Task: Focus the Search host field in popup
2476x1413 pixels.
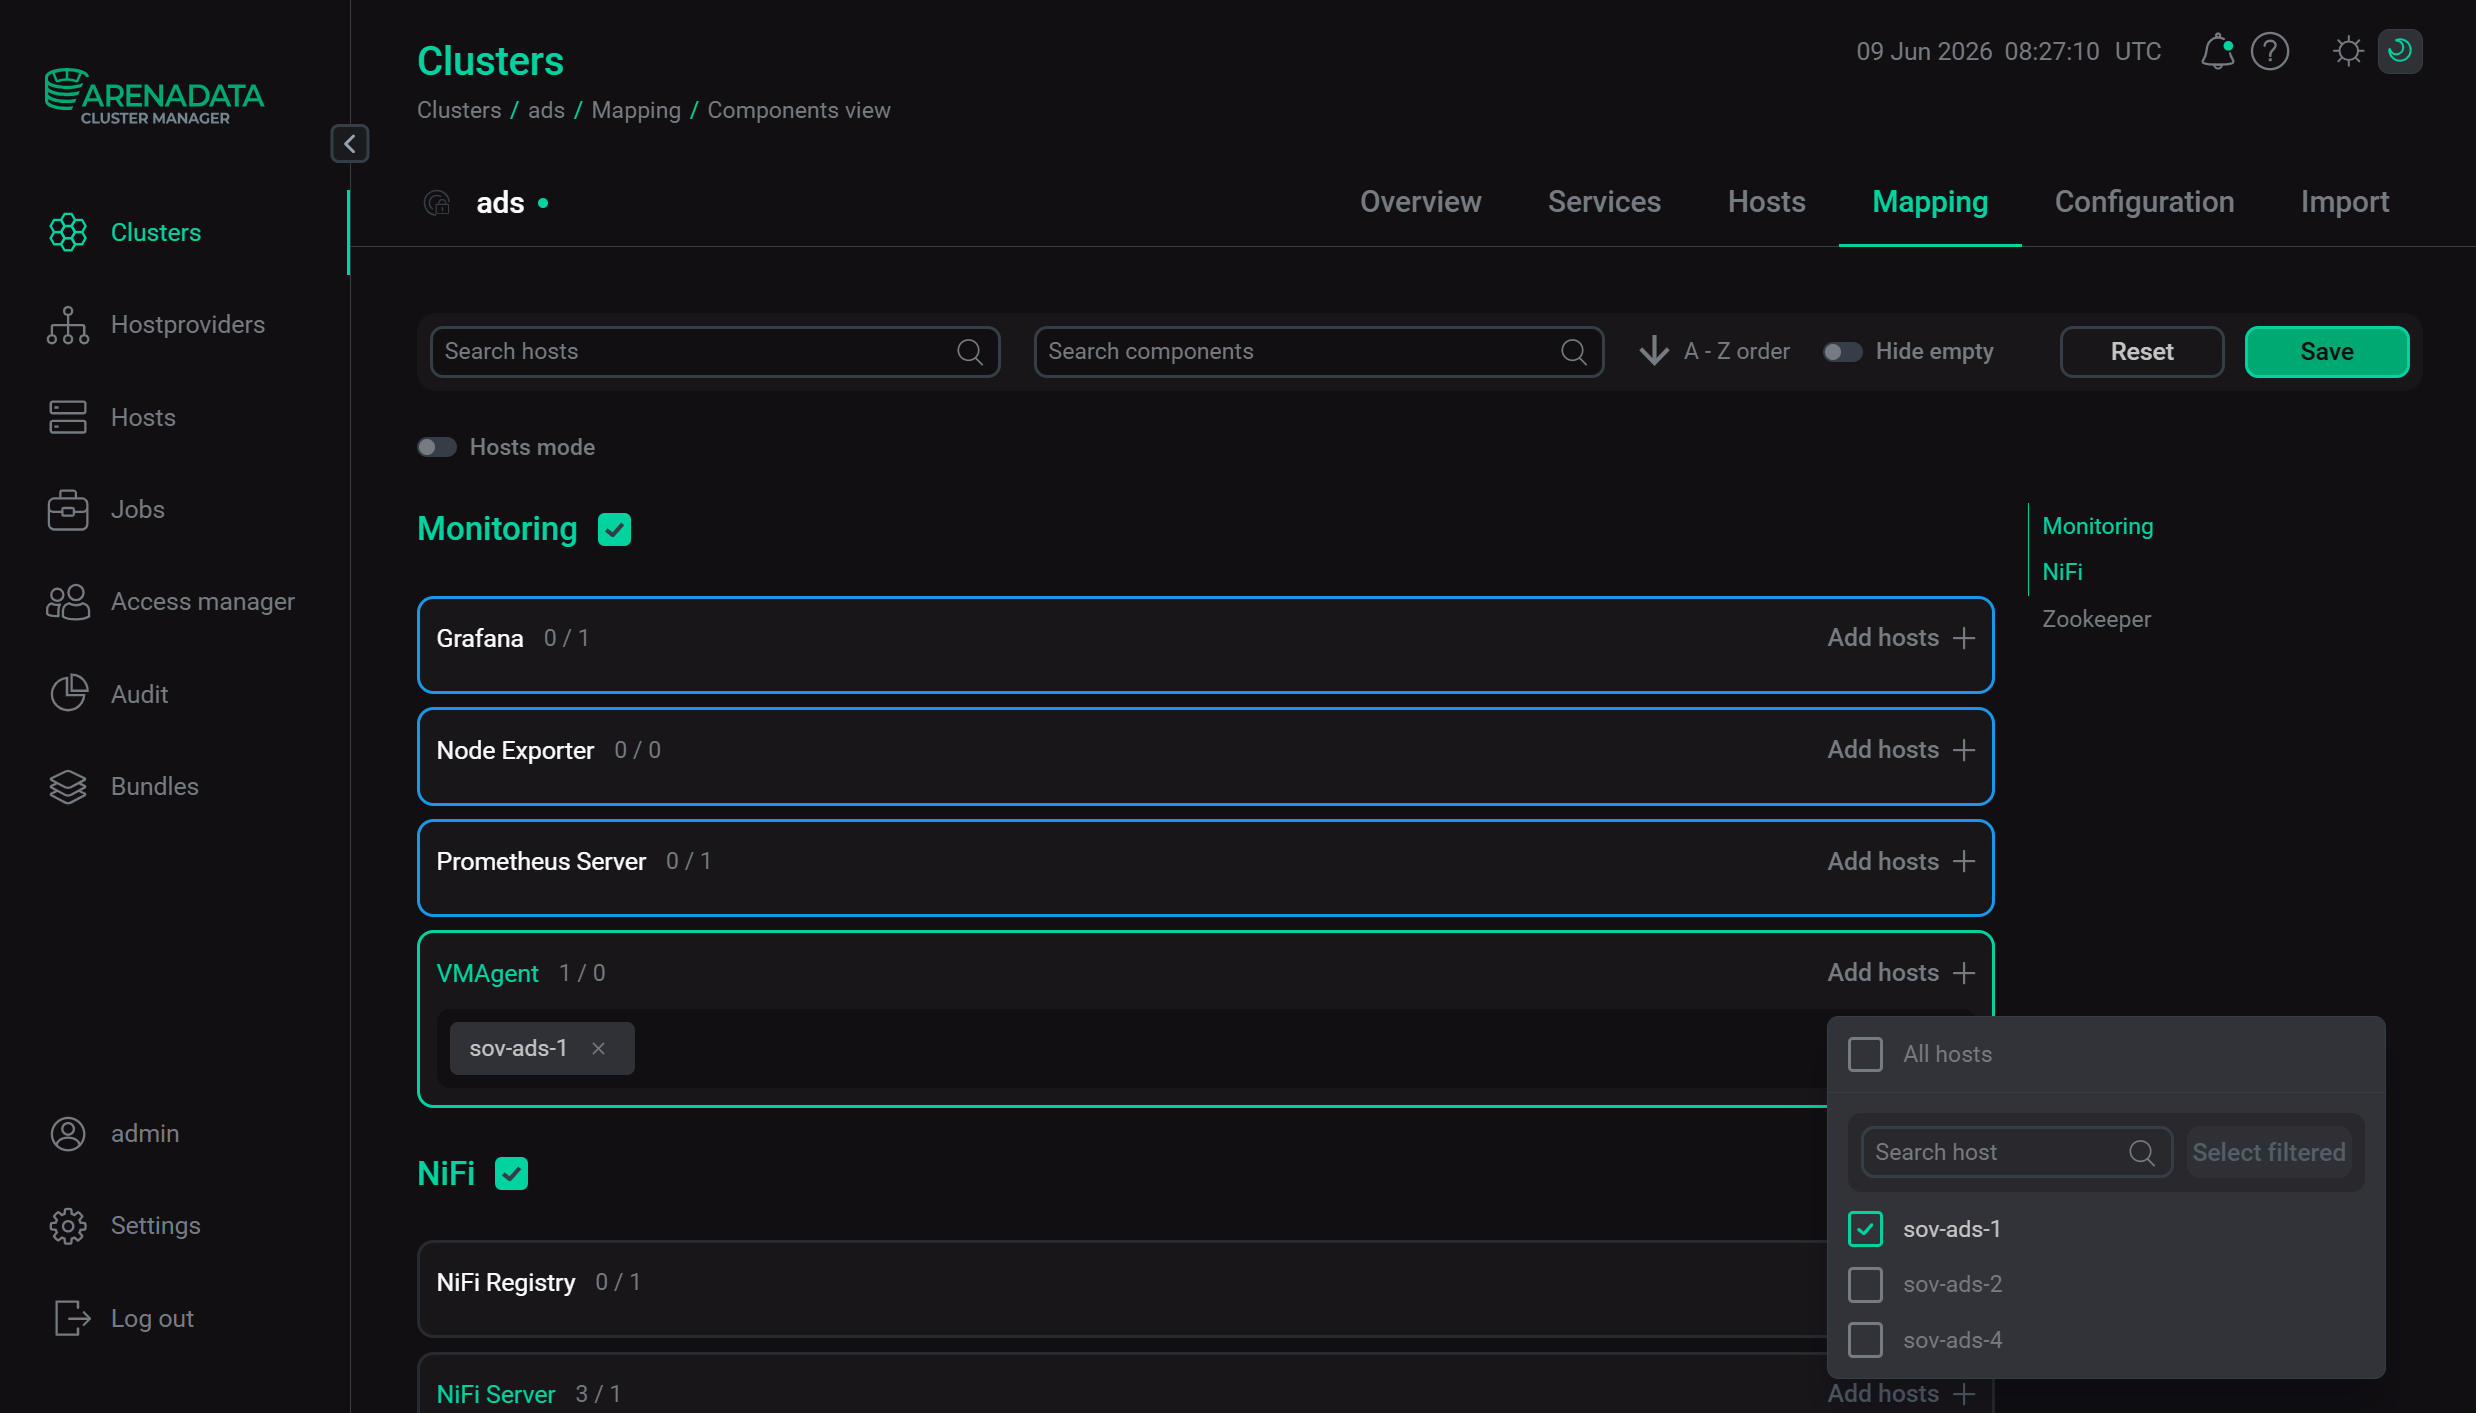Action: [2016, 1153]
